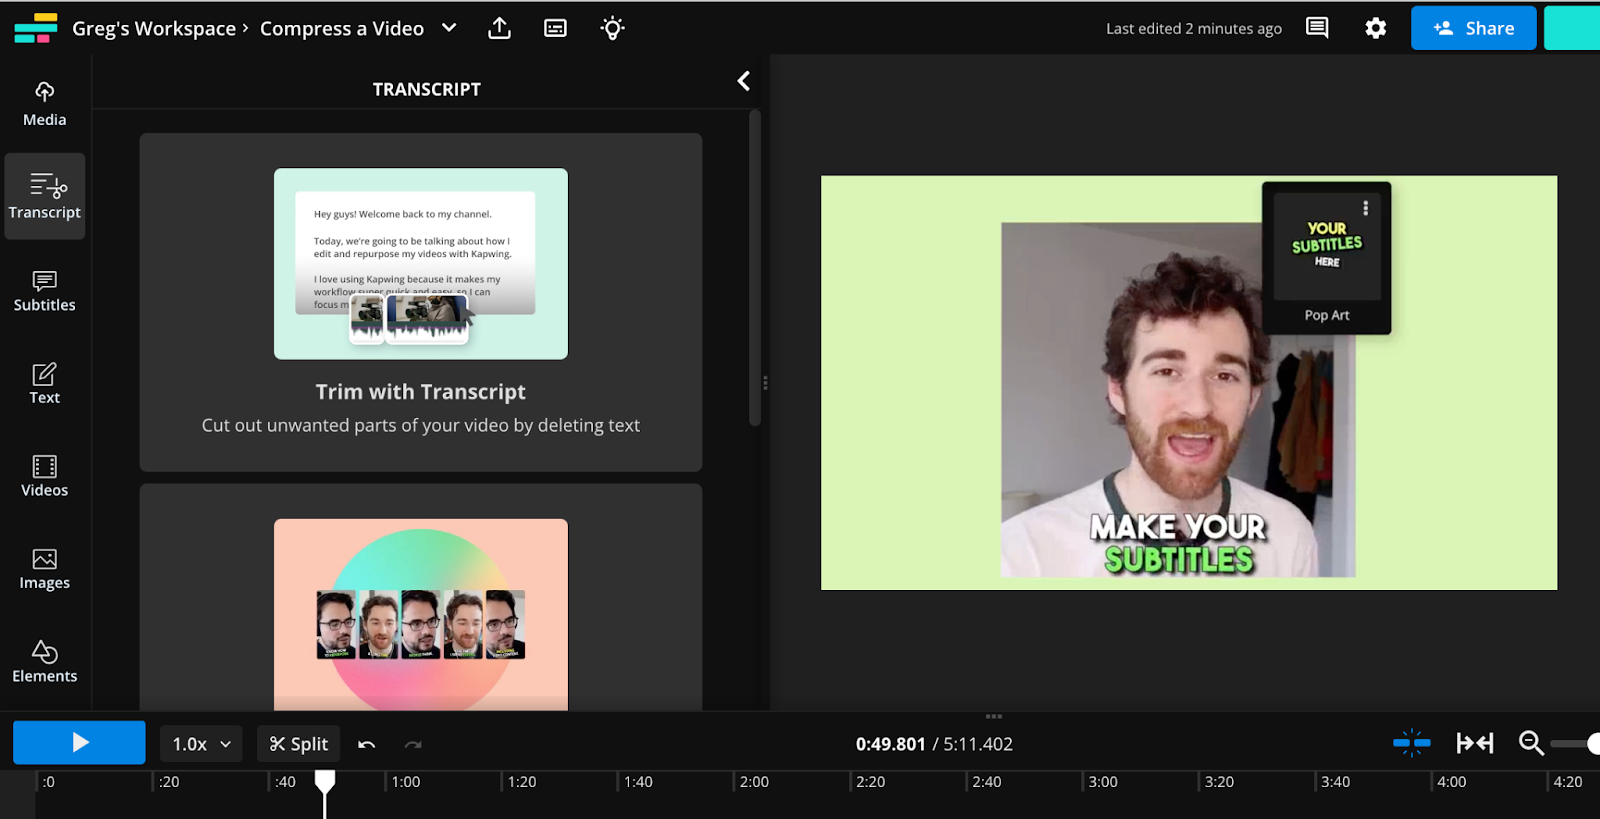Screen dimensions: 1600x819
Task: Click the export upload icon
Action: click(x=499, y=28)
